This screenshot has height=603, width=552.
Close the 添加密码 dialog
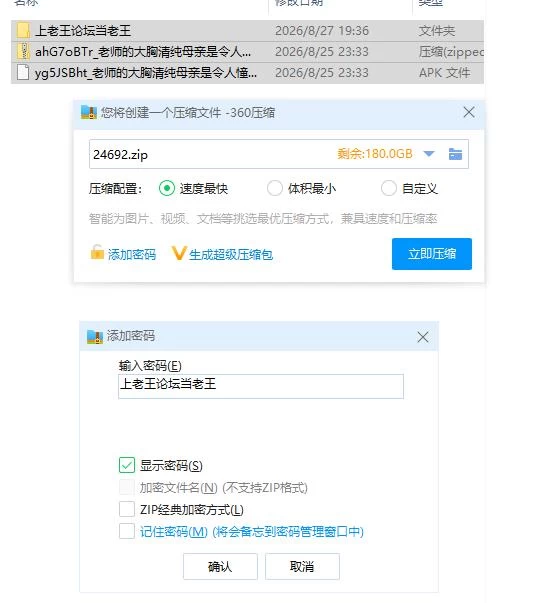pos(422,337)
